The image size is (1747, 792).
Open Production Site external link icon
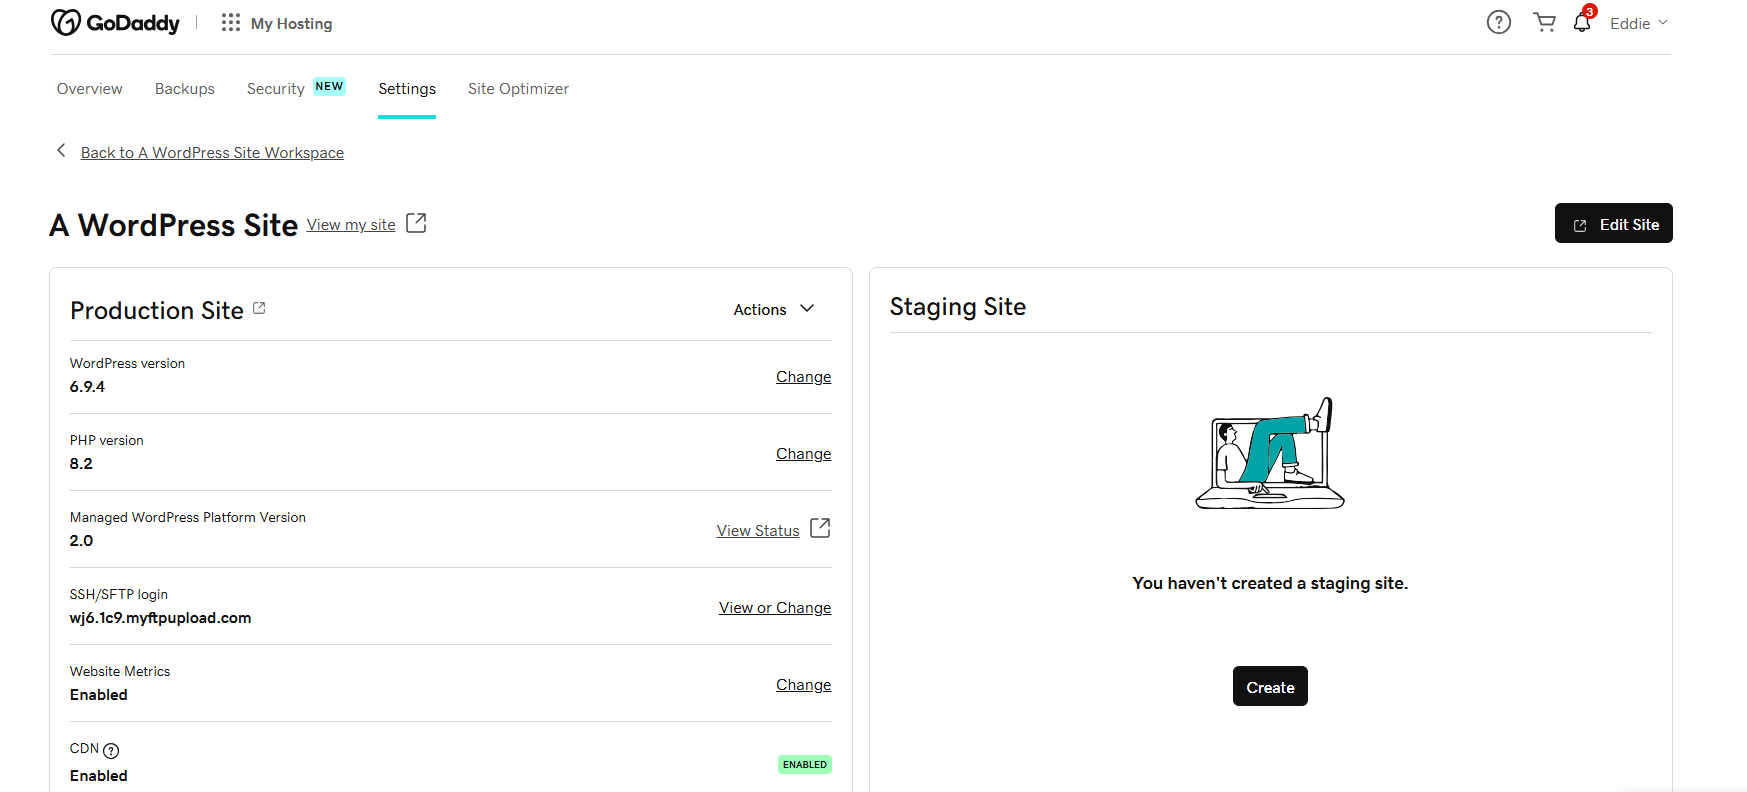point(259,308)
